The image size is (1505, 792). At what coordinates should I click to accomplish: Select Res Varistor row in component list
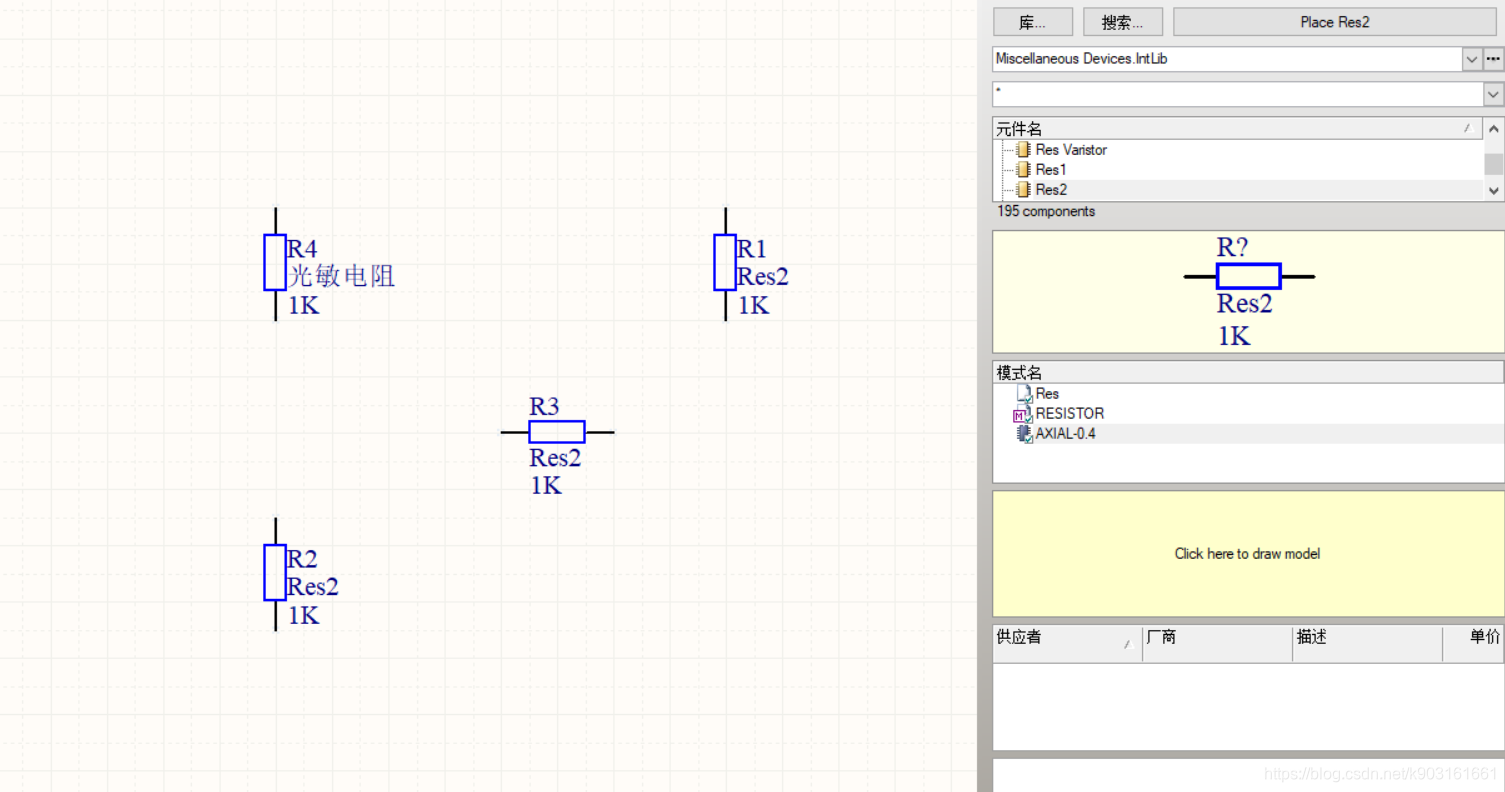1238,150
